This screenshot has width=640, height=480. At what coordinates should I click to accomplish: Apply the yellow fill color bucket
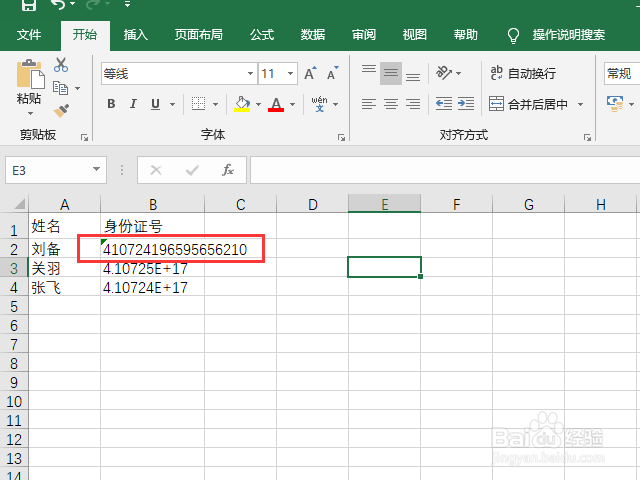[x=242, y=104]
